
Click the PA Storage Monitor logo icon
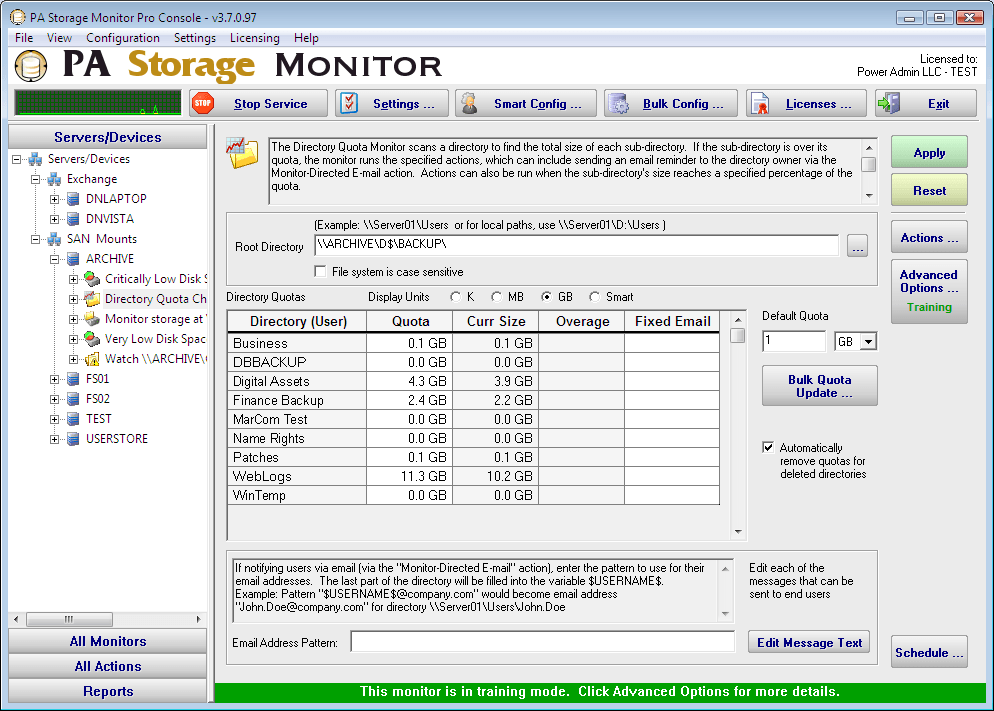click(x=31, y=66)
